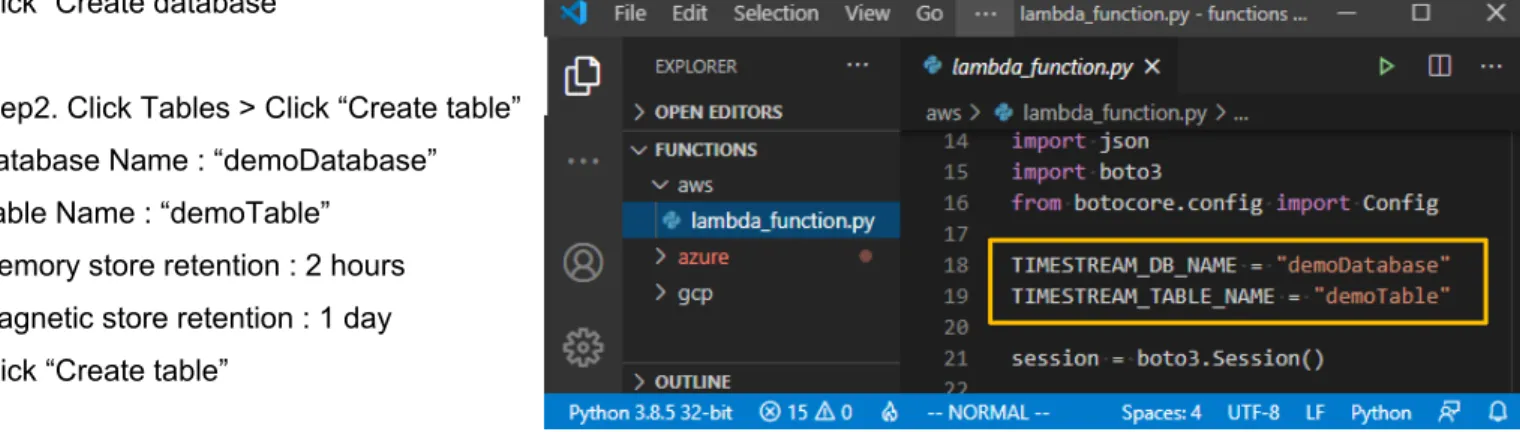Open the notifications bell in the status bar
The image size is (1520, 432).
click(x=1497, y=412)
